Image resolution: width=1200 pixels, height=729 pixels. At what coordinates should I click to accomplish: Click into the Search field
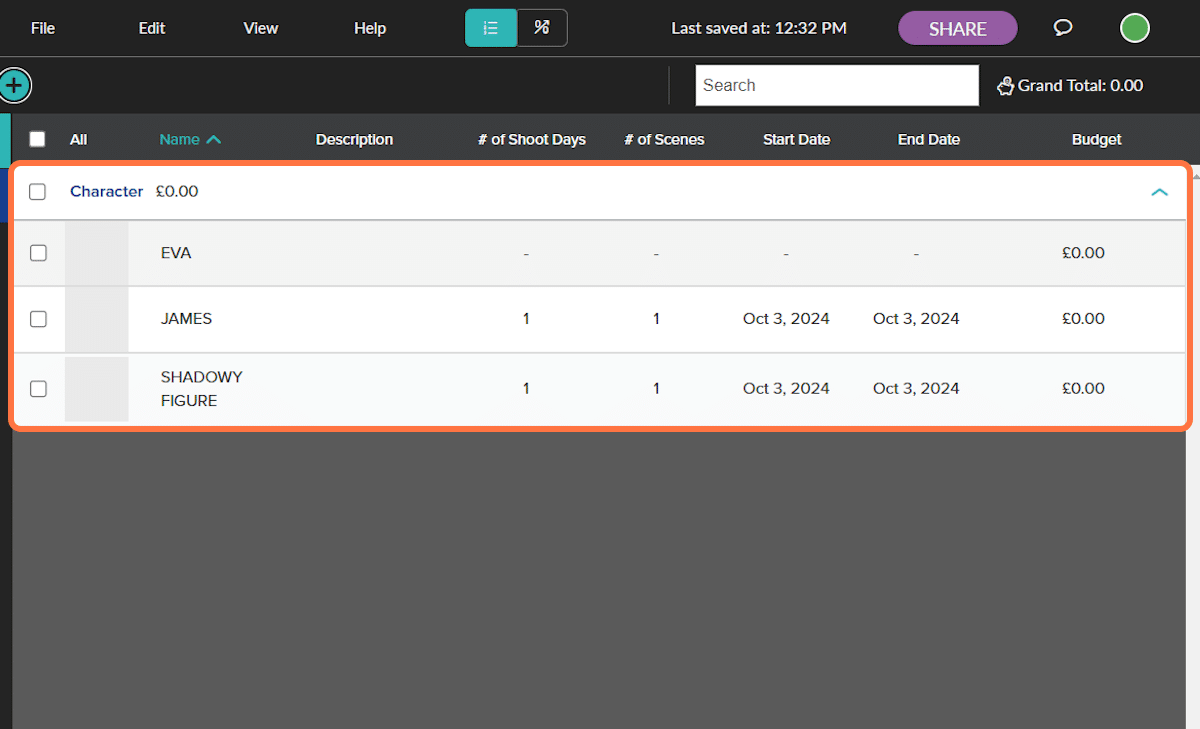click(x=836, y=86)
